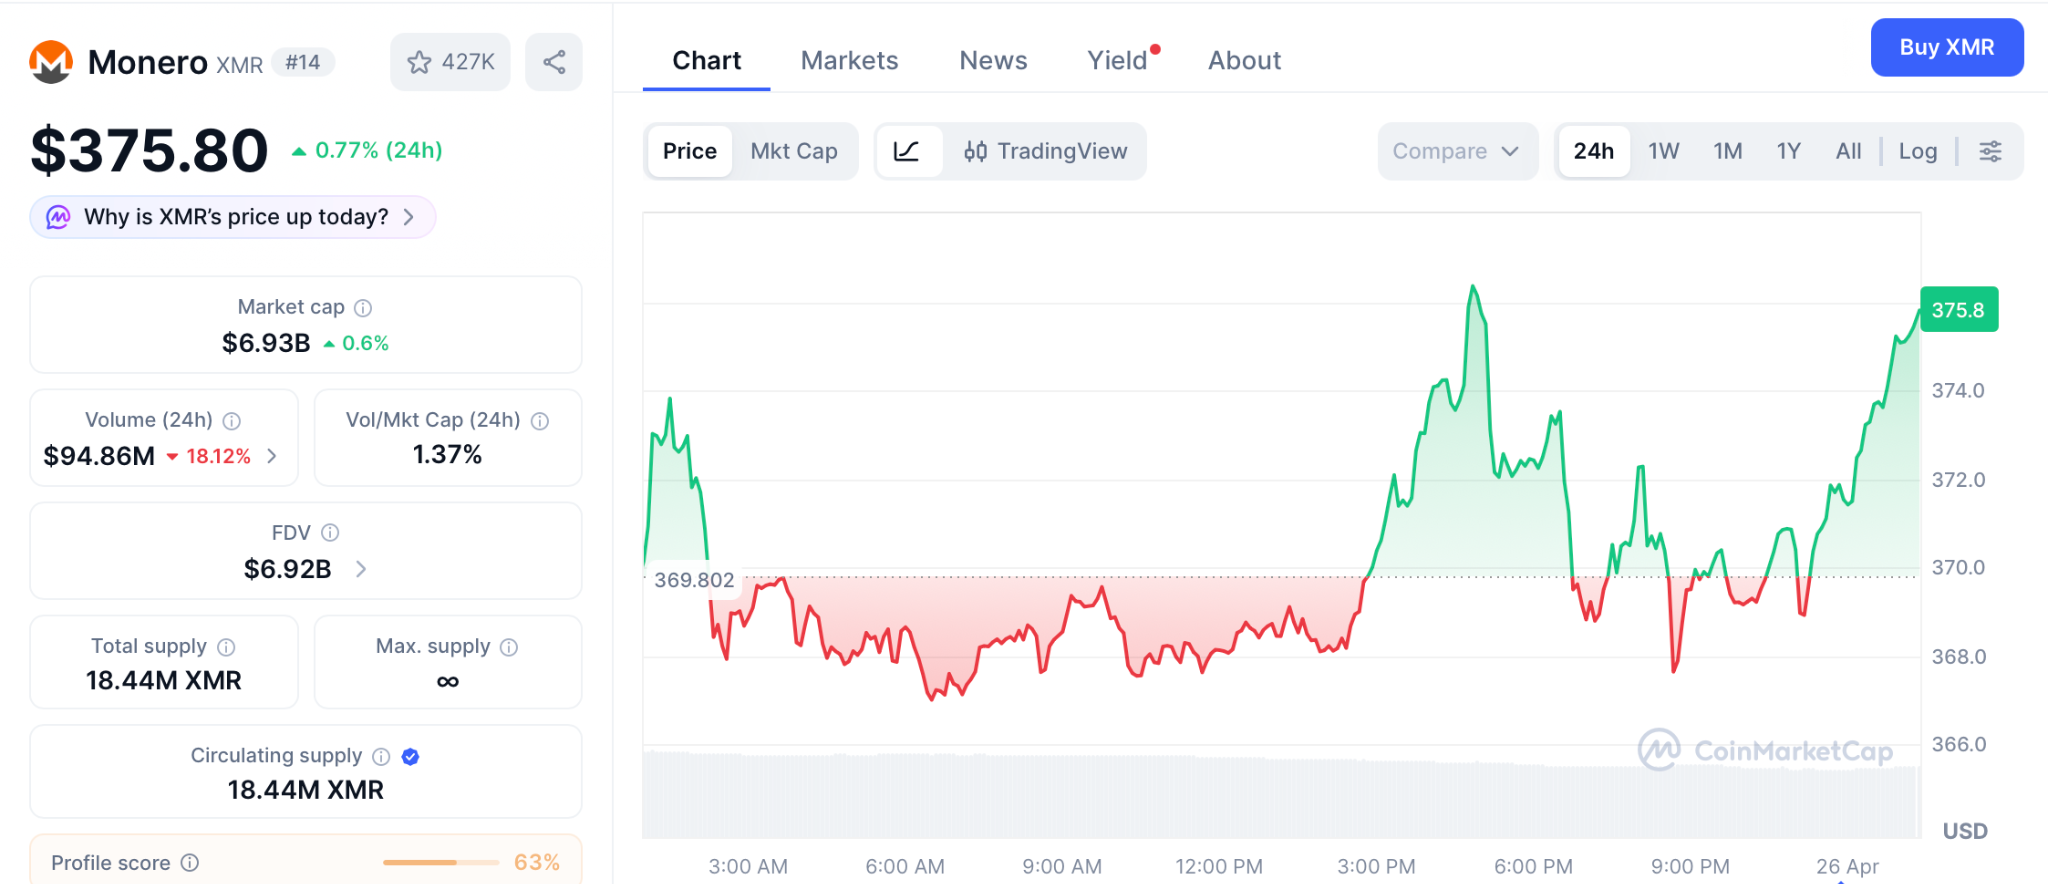
Task: Open the Compare dropdown
Action: point(1456,151)
